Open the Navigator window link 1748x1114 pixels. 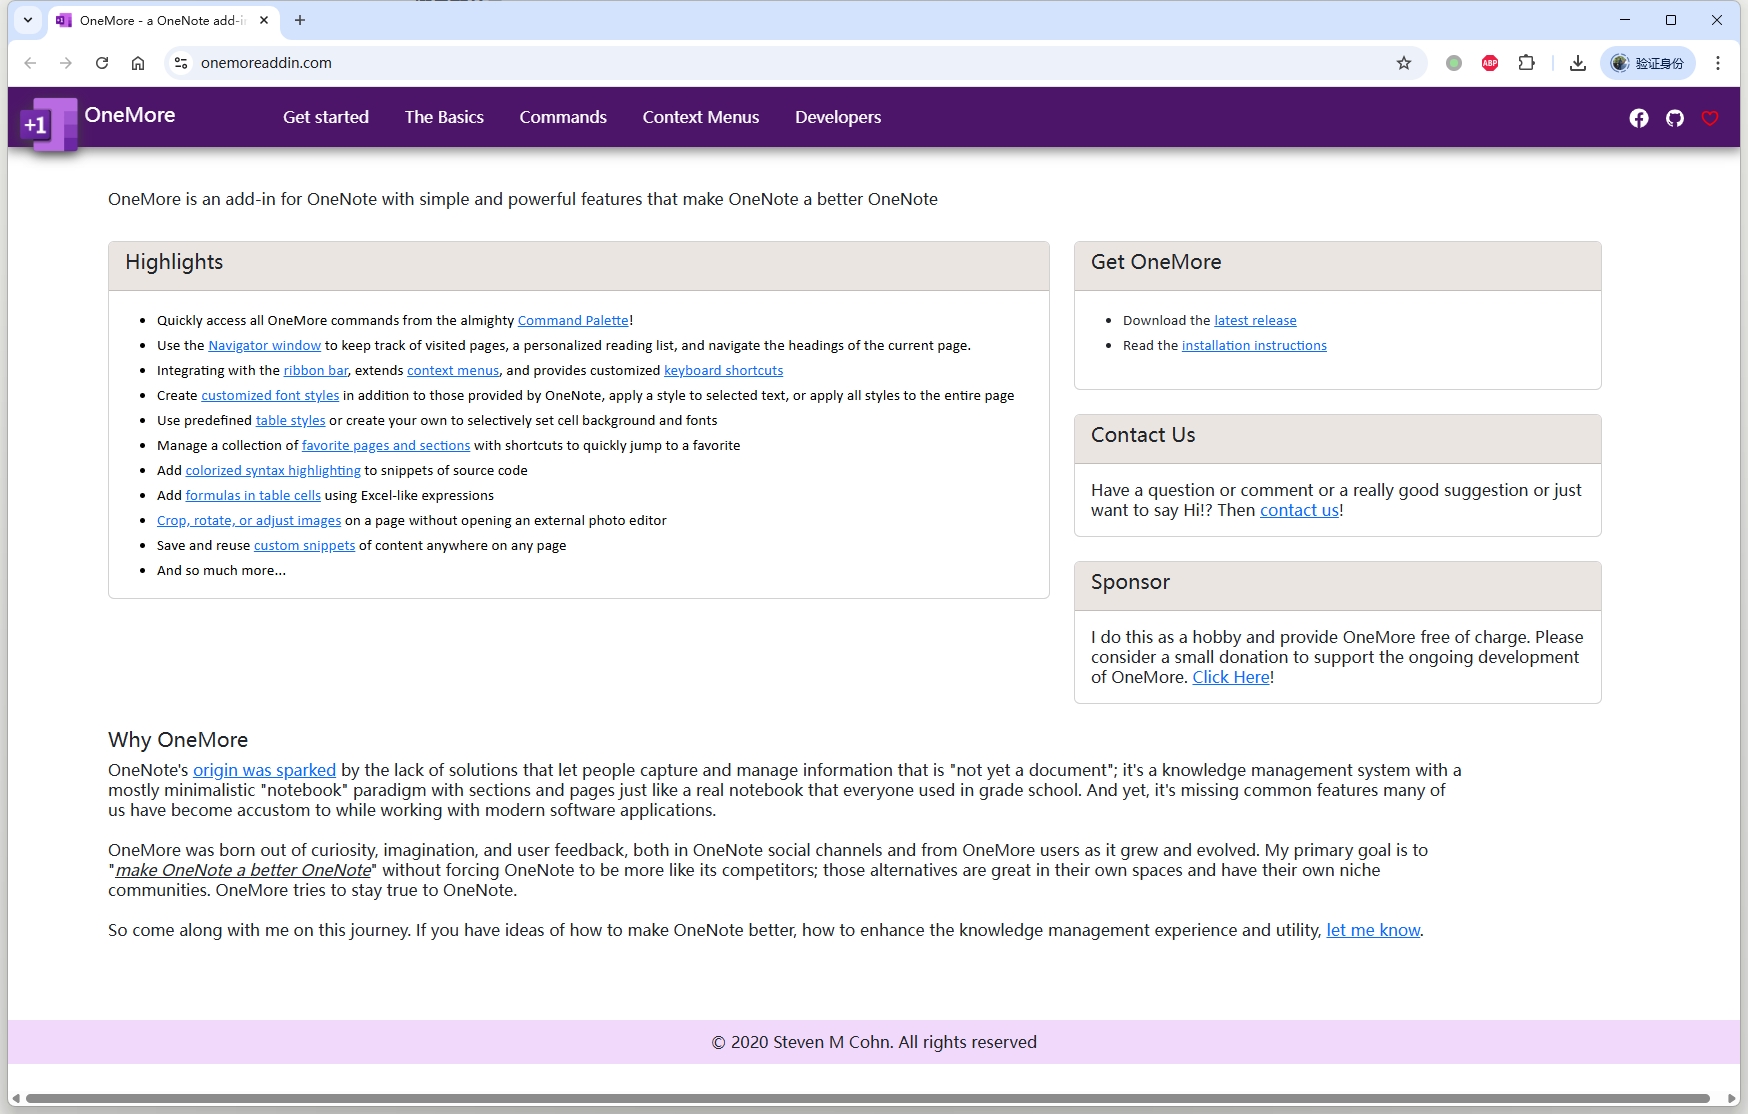(x=264, y=345)
